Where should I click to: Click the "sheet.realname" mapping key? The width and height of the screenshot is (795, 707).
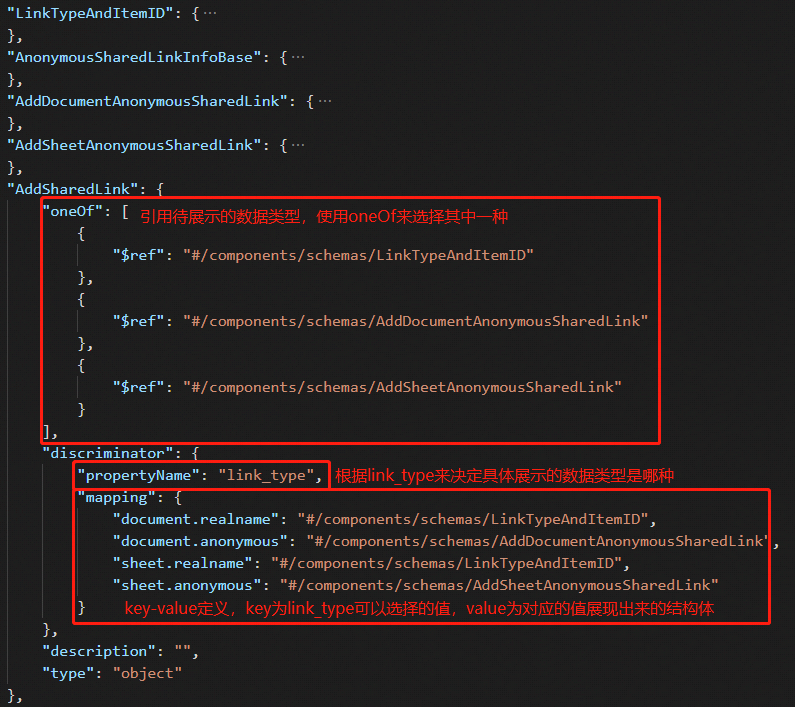point(183,563)
